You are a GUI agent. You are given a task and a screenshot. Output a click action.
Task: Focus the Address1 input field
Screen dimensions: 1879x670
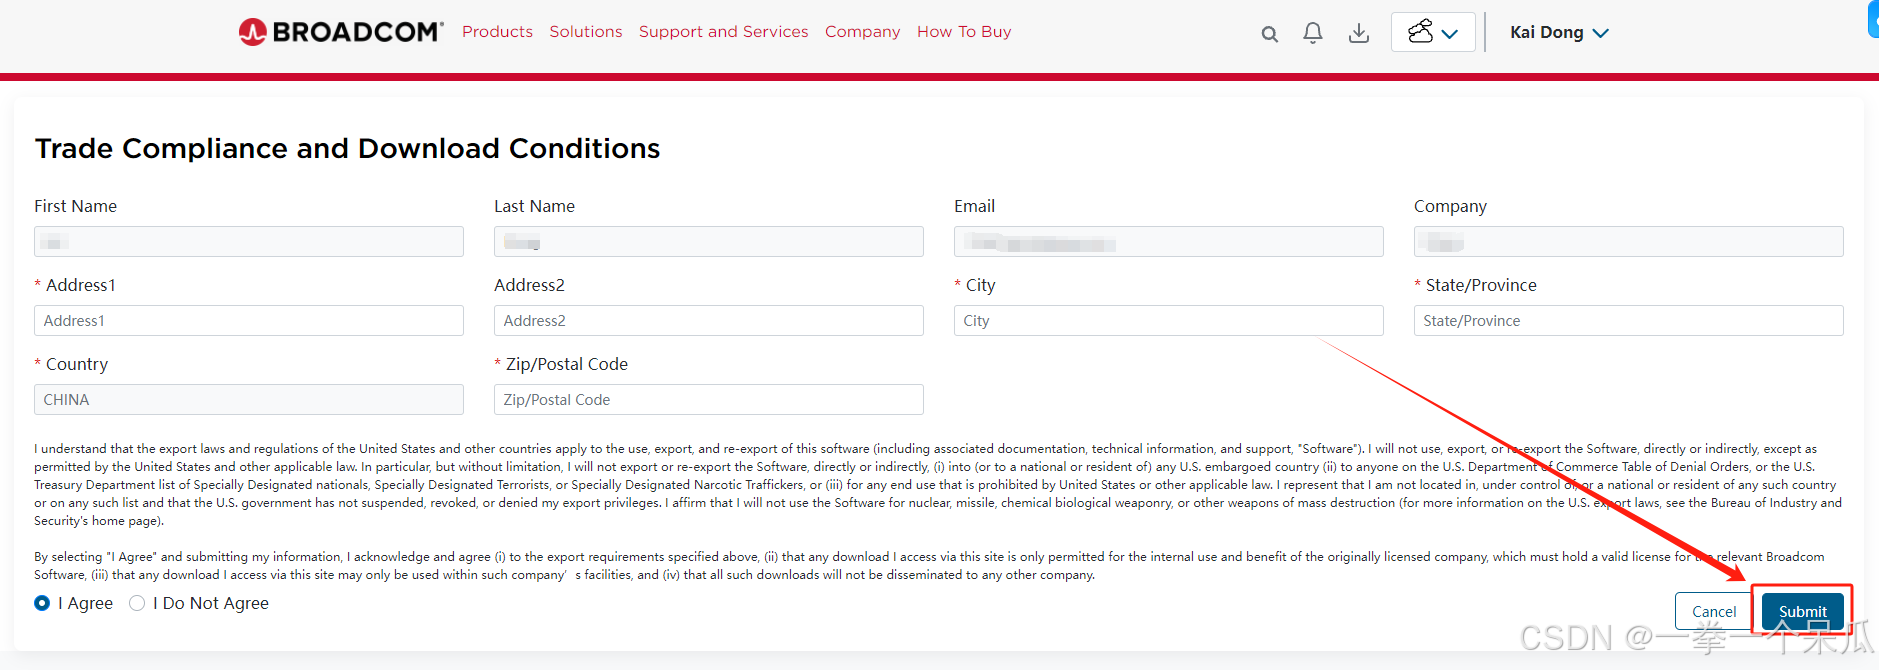249,321
